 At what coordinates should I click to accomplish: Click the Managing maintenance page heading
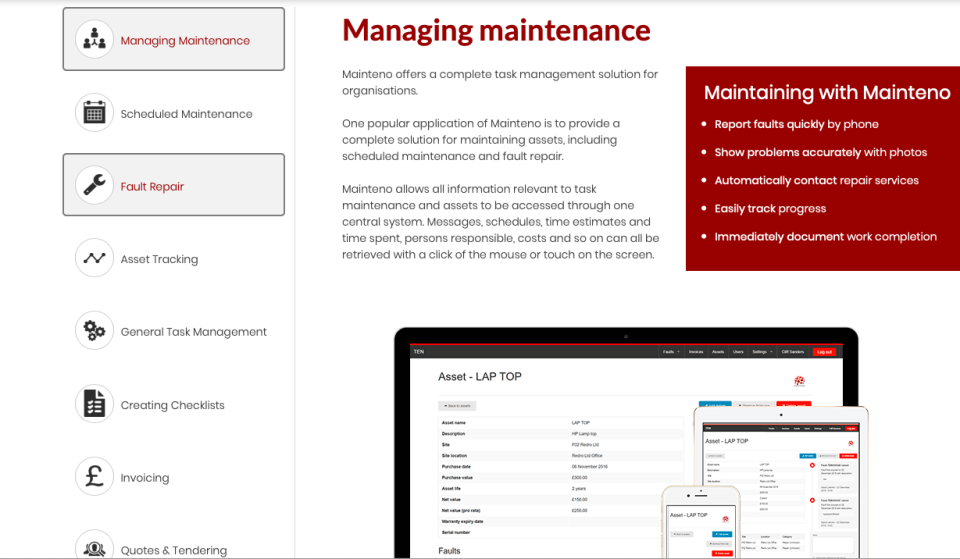497,31
